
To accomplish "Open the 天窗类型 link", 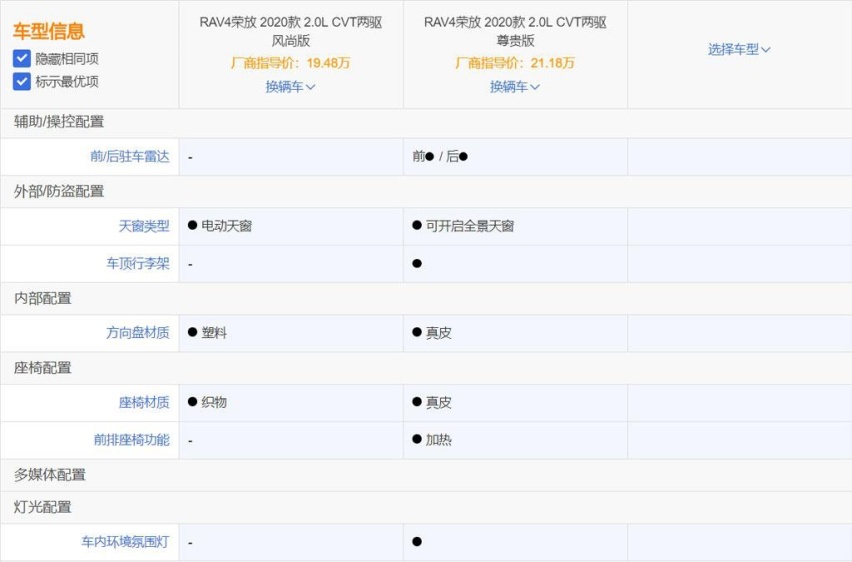I will tap(144, 226).
